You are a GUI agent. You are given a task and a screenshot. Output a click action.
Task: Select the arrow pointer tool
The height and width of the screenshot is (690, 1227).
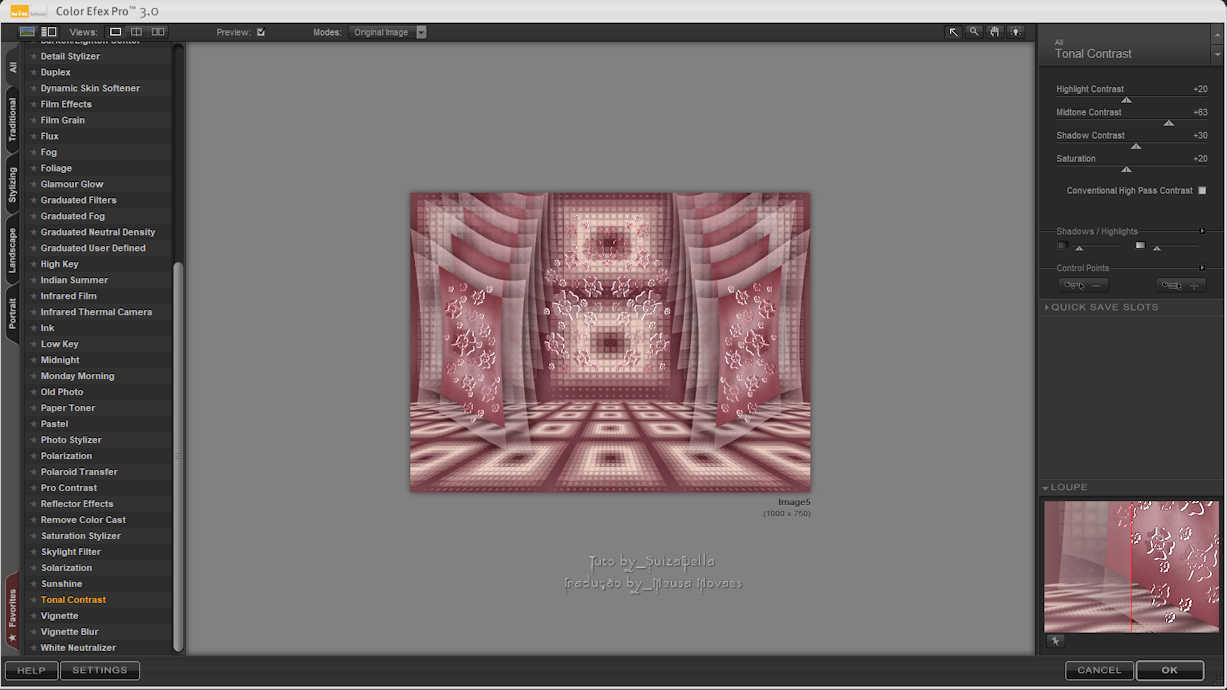[953, 32]
